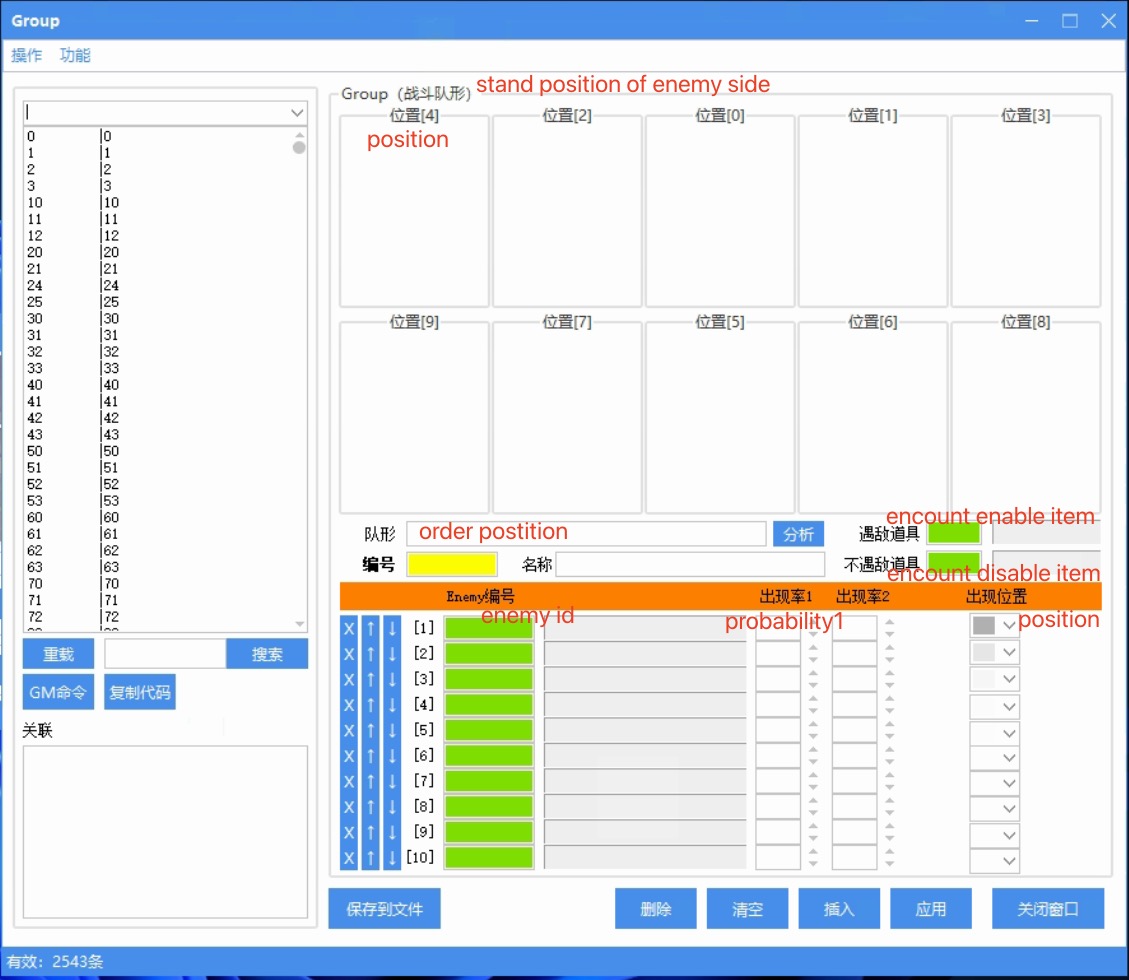Image resolution: width=1129 pixels, height=980 pixels.
Task: Click the 清空 clear button
Action: click(747, 909)
